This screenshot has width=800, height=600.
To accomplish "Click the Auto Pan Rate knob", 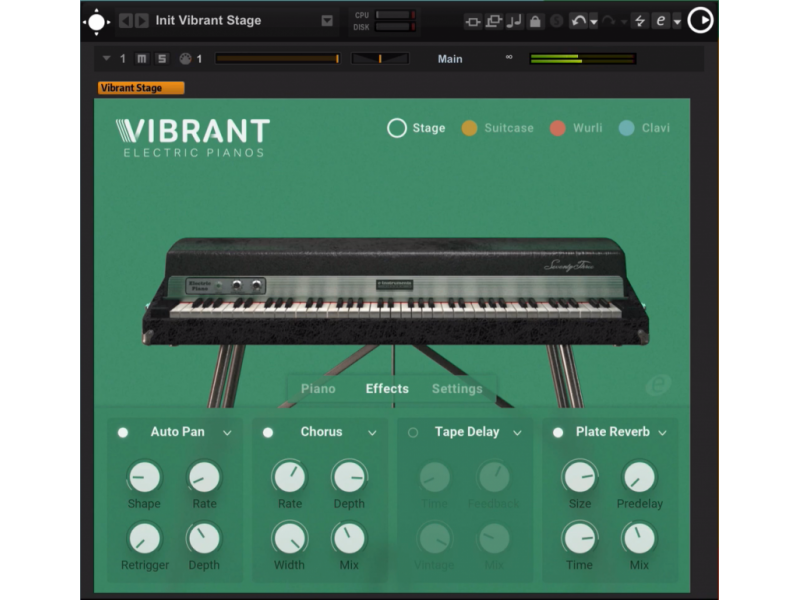I will tap(204, 478).
